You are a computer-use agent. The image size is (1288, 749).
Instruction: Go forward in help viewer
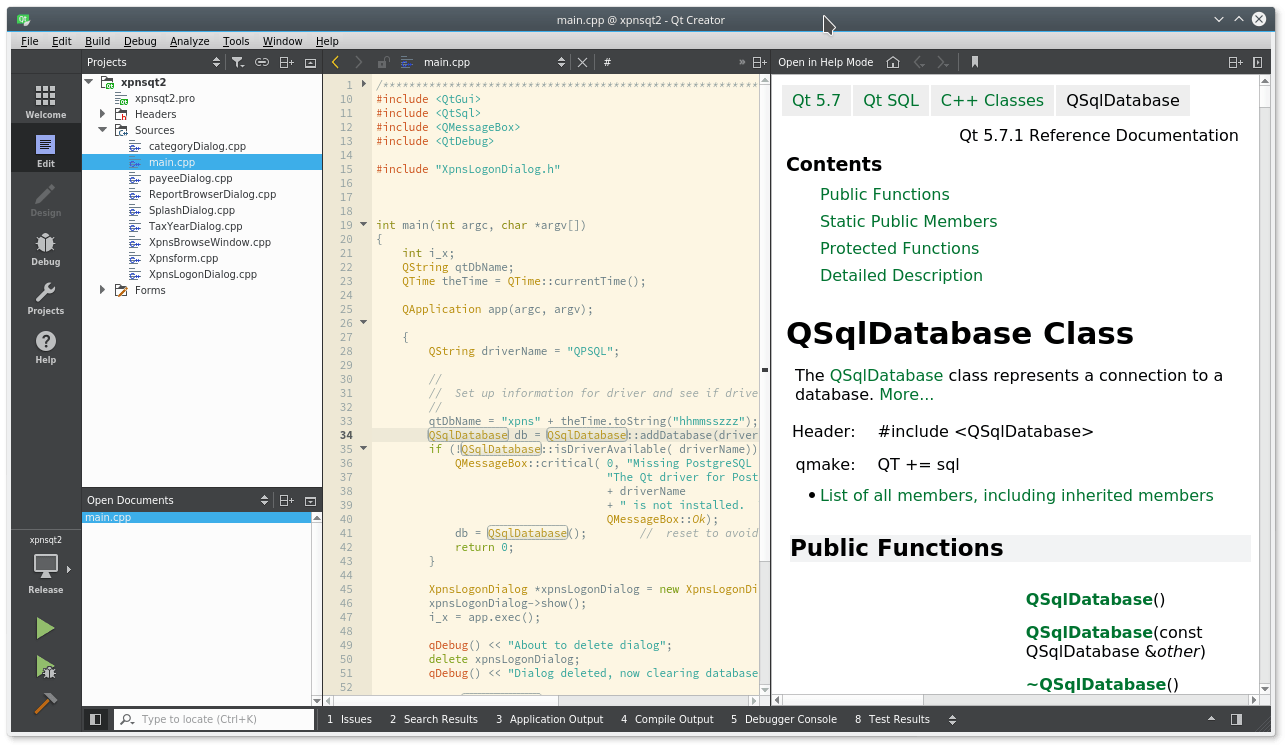tap(944, 62)
